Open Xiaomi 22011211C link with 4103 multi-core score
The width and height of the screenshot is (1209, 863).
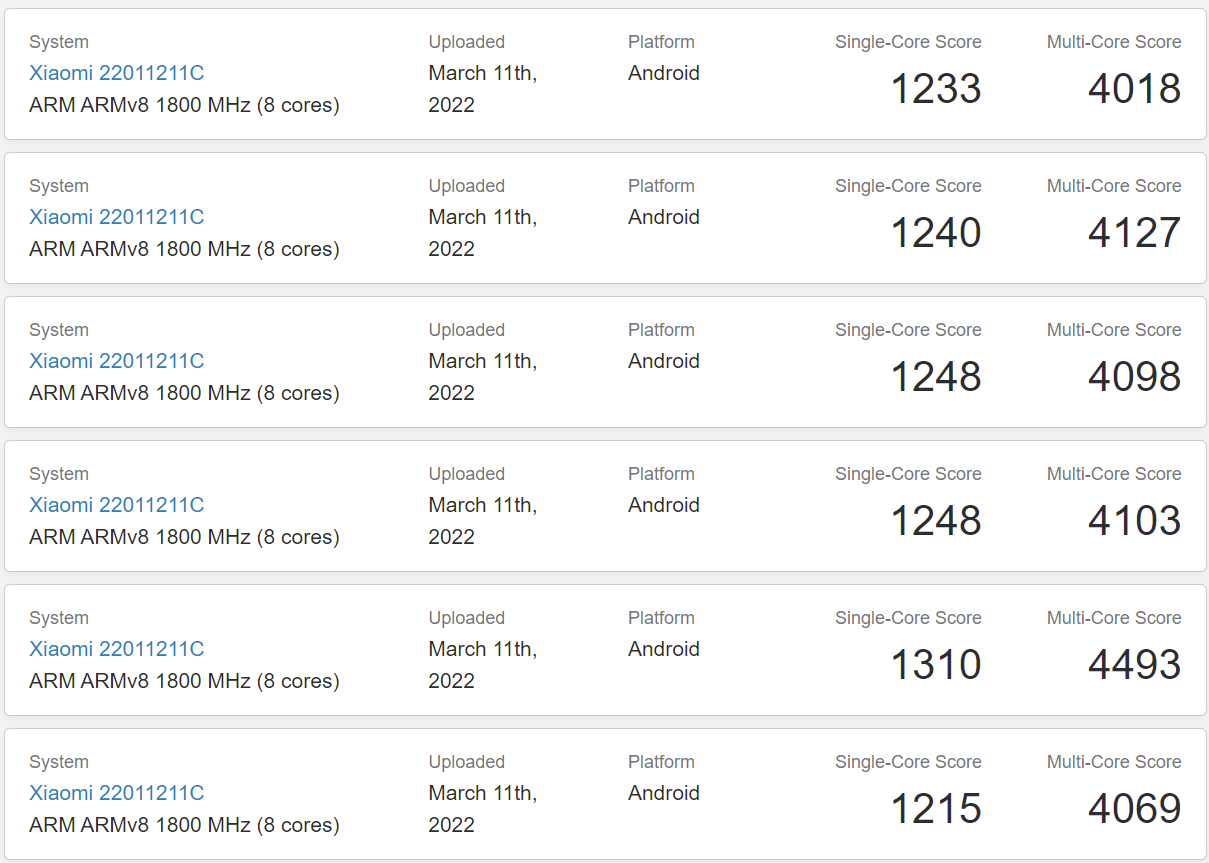point(116,505)
